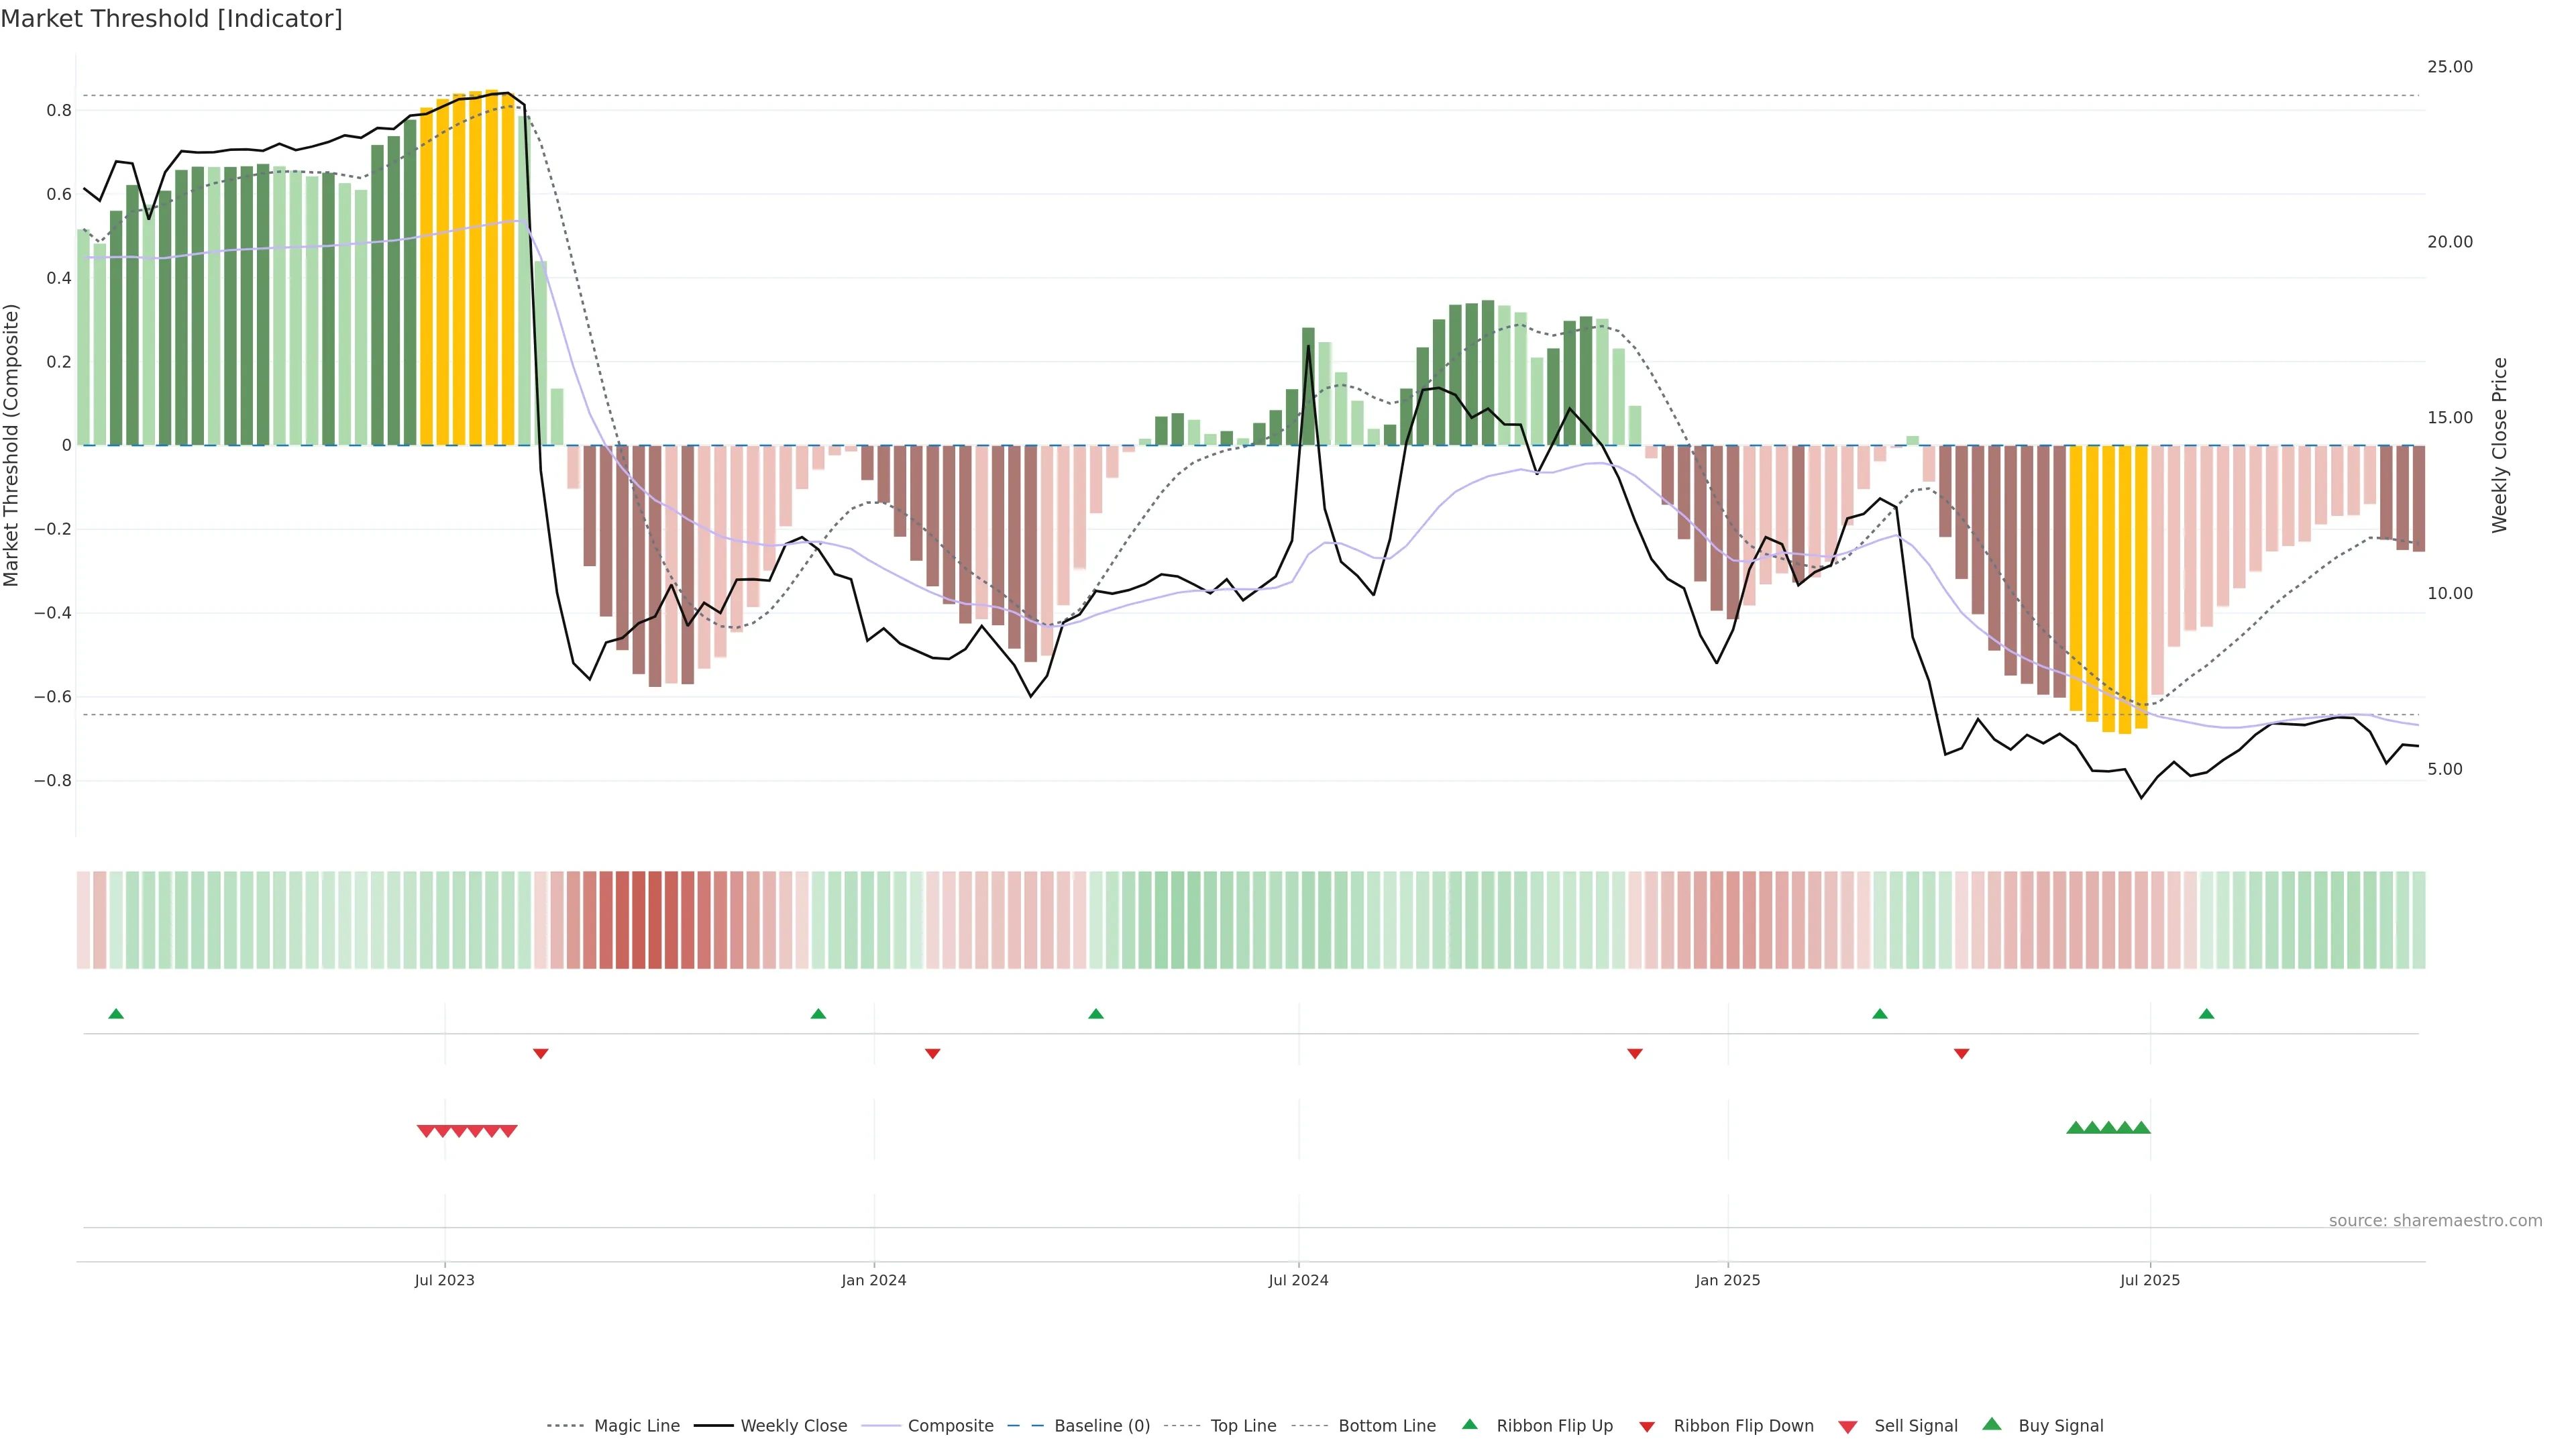This screenshot has width=2576, height=1449.
Task: Hide the Composite line via legend
Action: (950, 1425)
